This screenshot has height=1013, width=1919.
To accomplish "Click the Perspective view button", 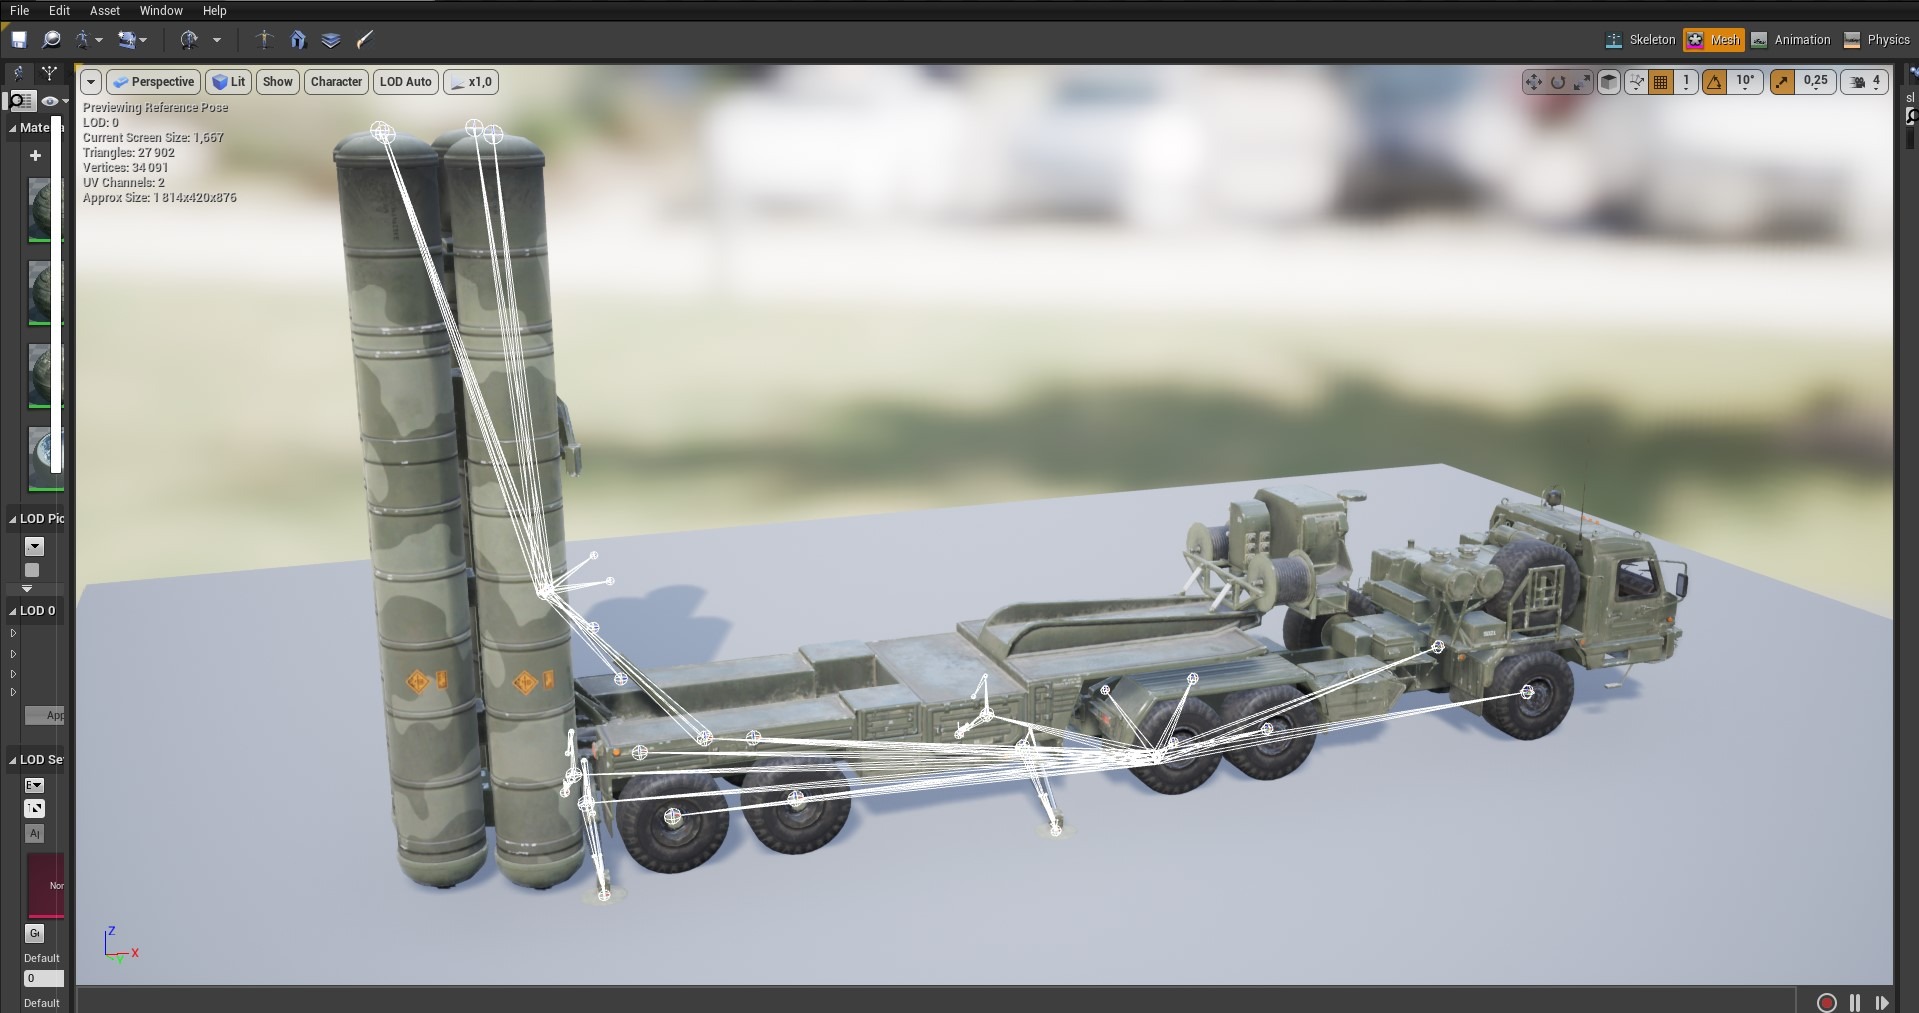I will [x=154, y=82].
